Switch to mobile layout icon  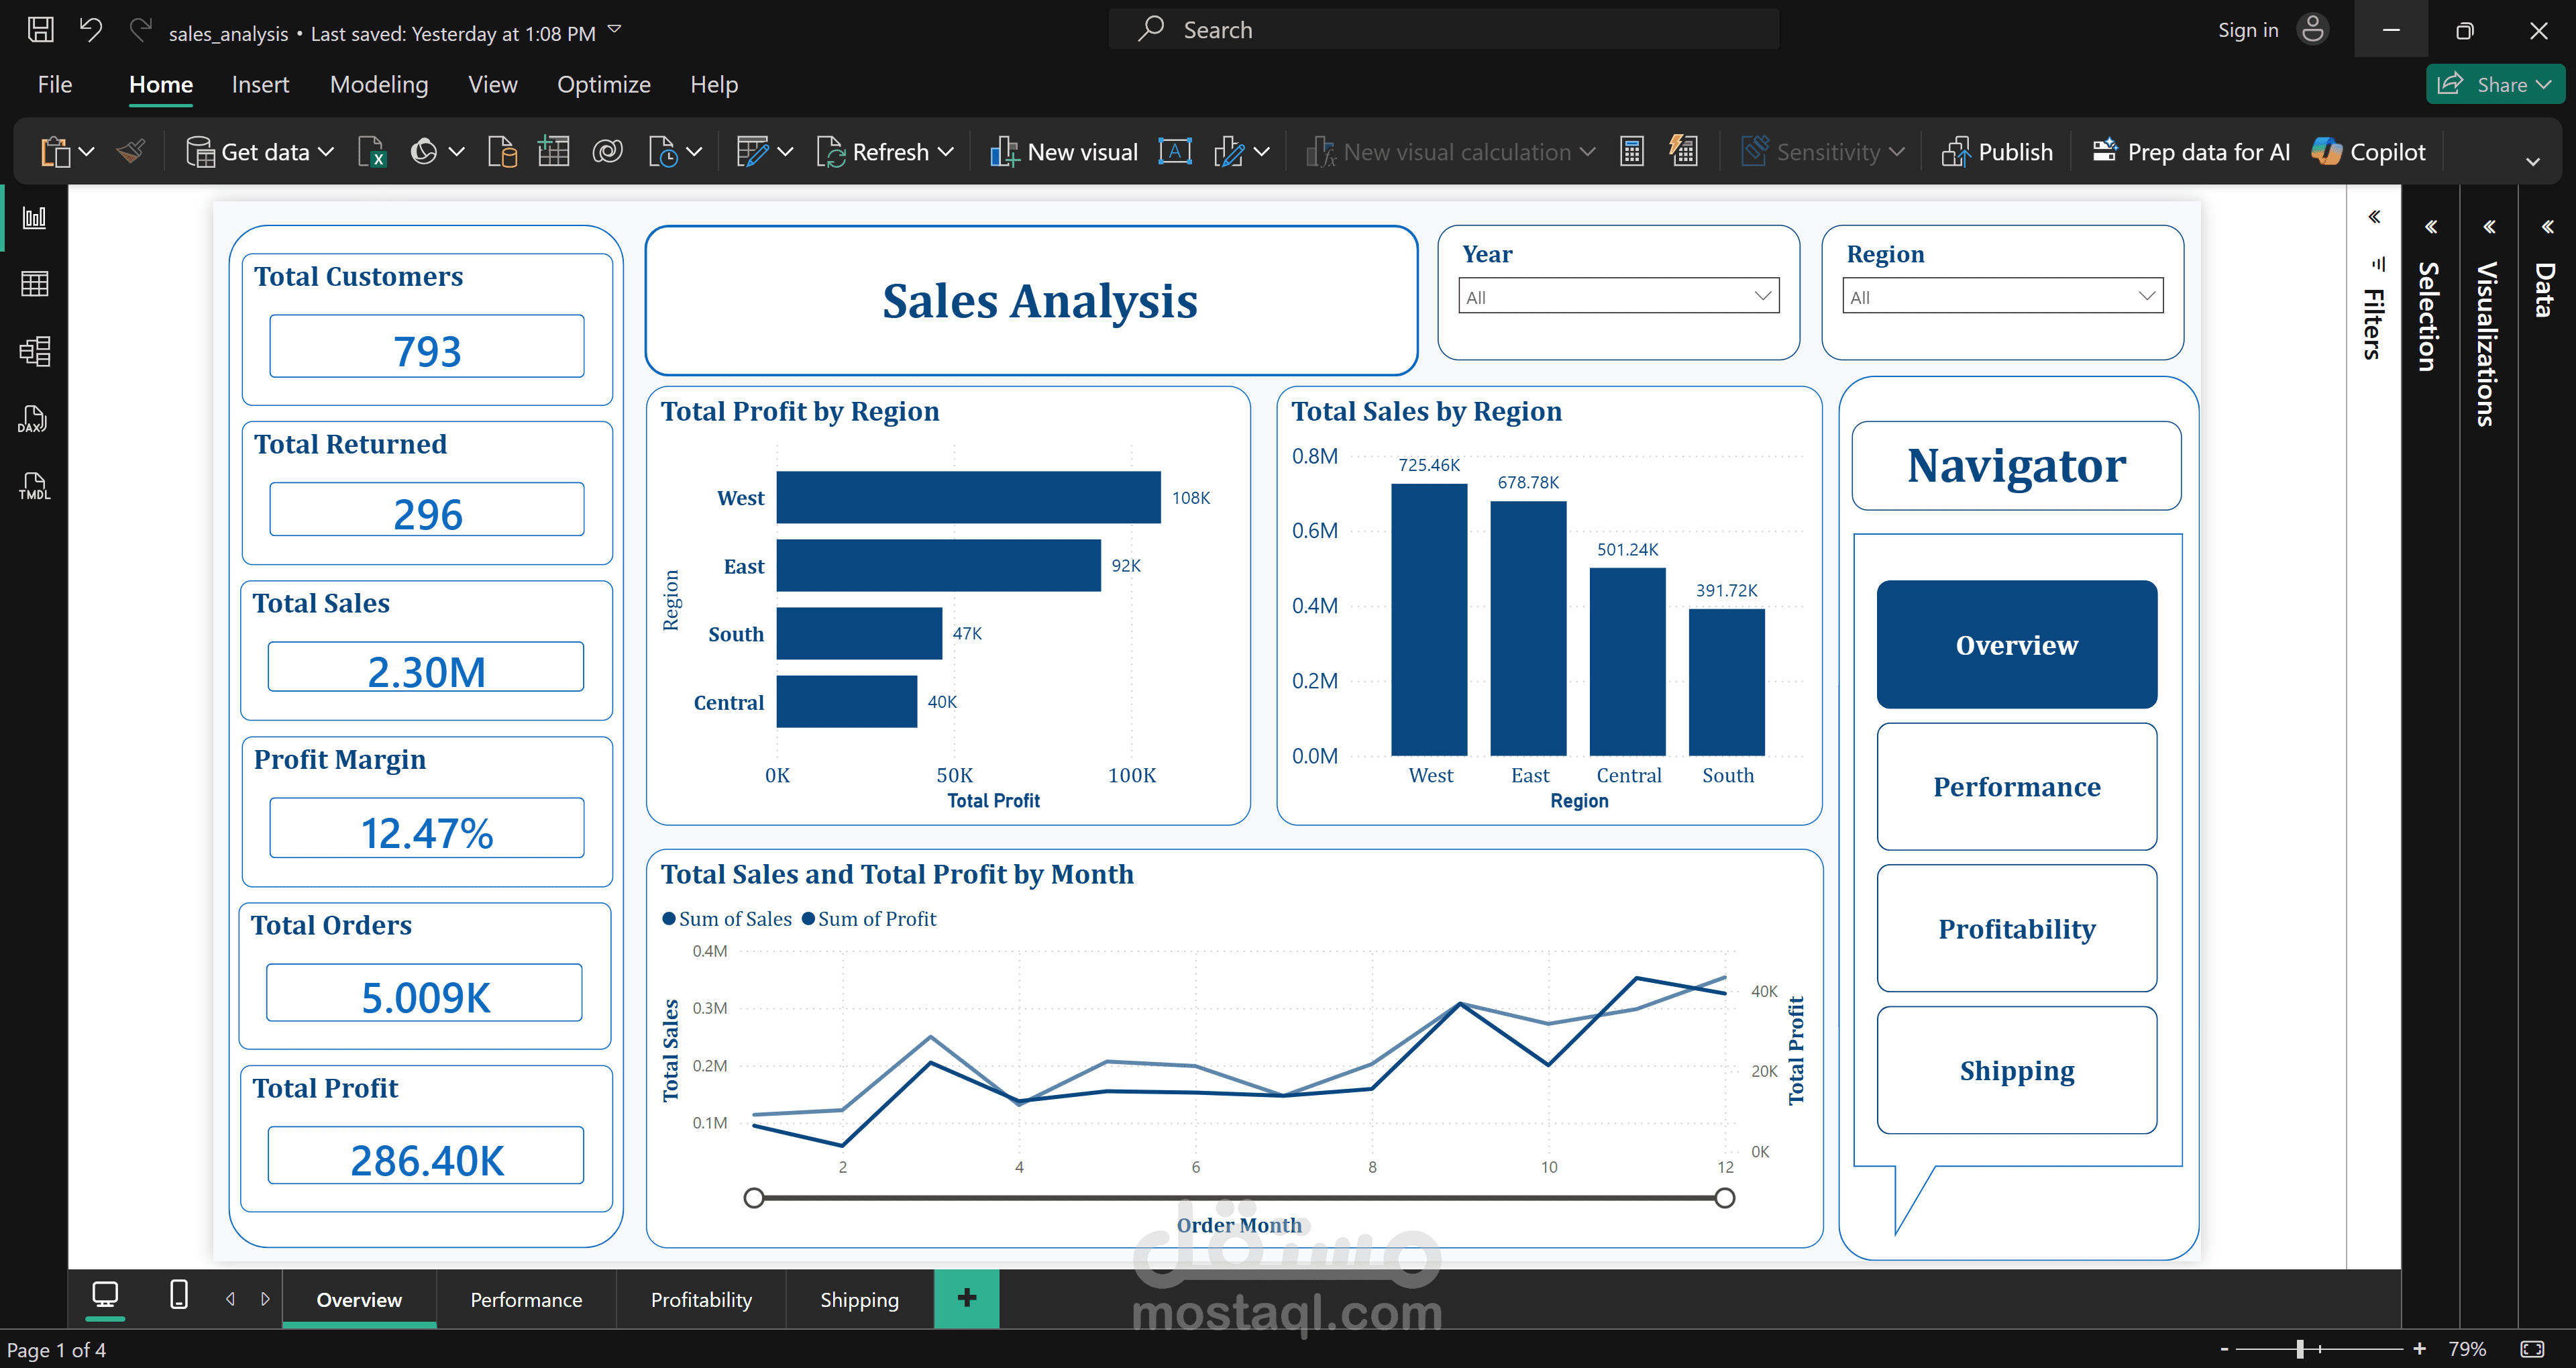coord(179,1295)
